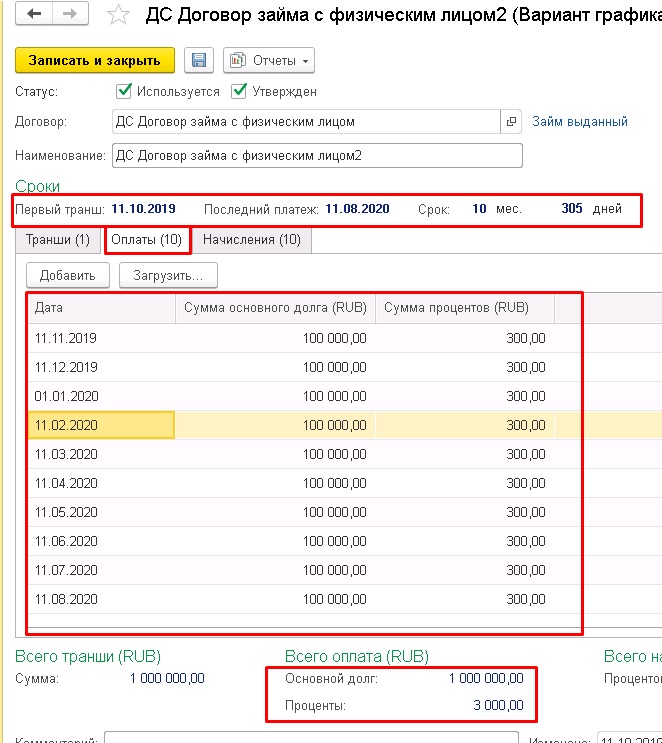Viewport: 662px width, 743px height.
Task: Open the Займ выданный link
Action: 580,122
